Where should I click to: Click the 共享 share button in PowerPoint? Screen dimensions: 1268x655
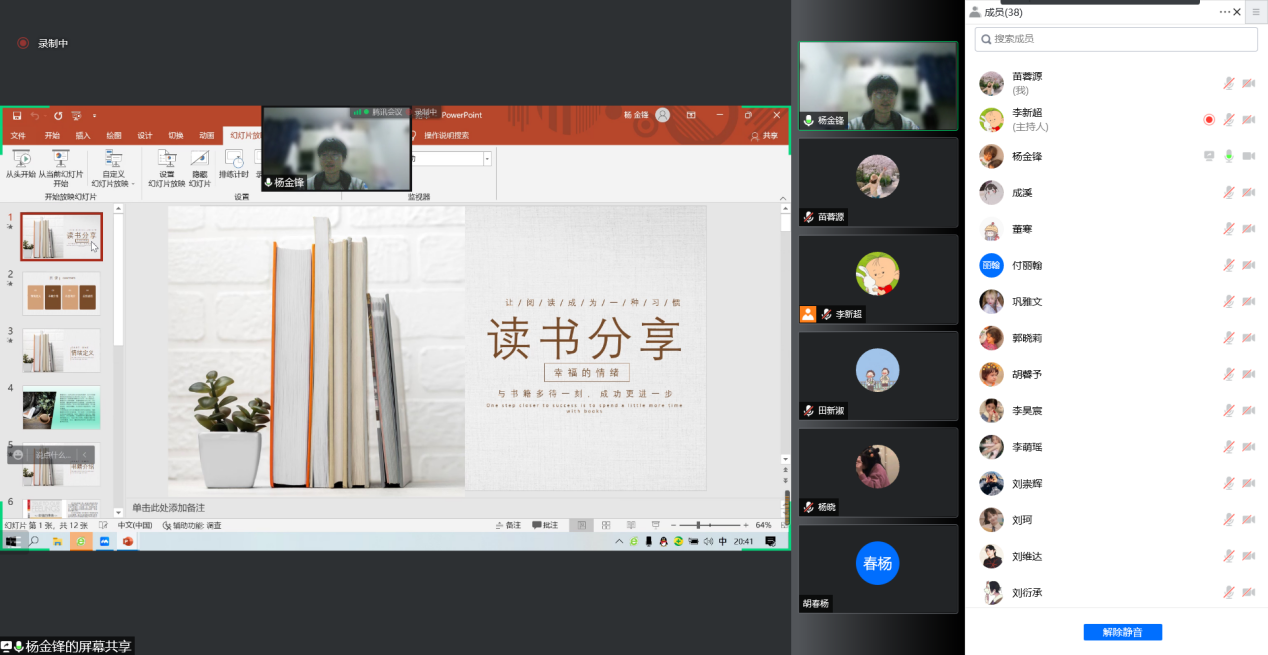point(765,136)
